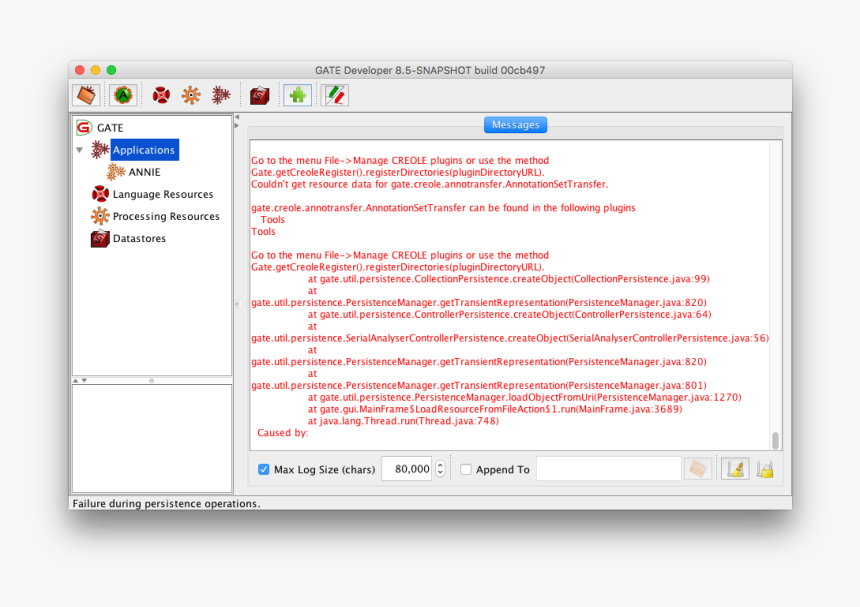
Task: Click the save log icon
Action: pyautogui.click(x=765, y=468)
